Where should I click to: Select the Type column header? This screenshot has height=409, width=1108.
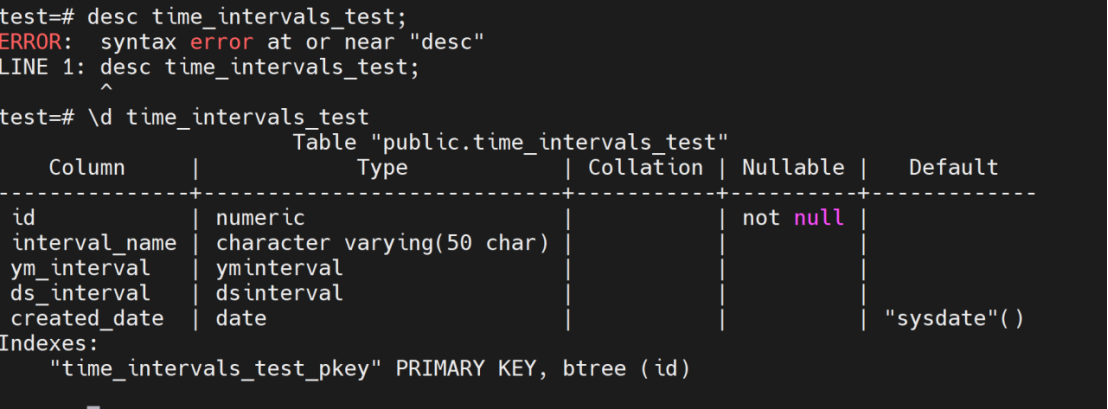[382, 167]
